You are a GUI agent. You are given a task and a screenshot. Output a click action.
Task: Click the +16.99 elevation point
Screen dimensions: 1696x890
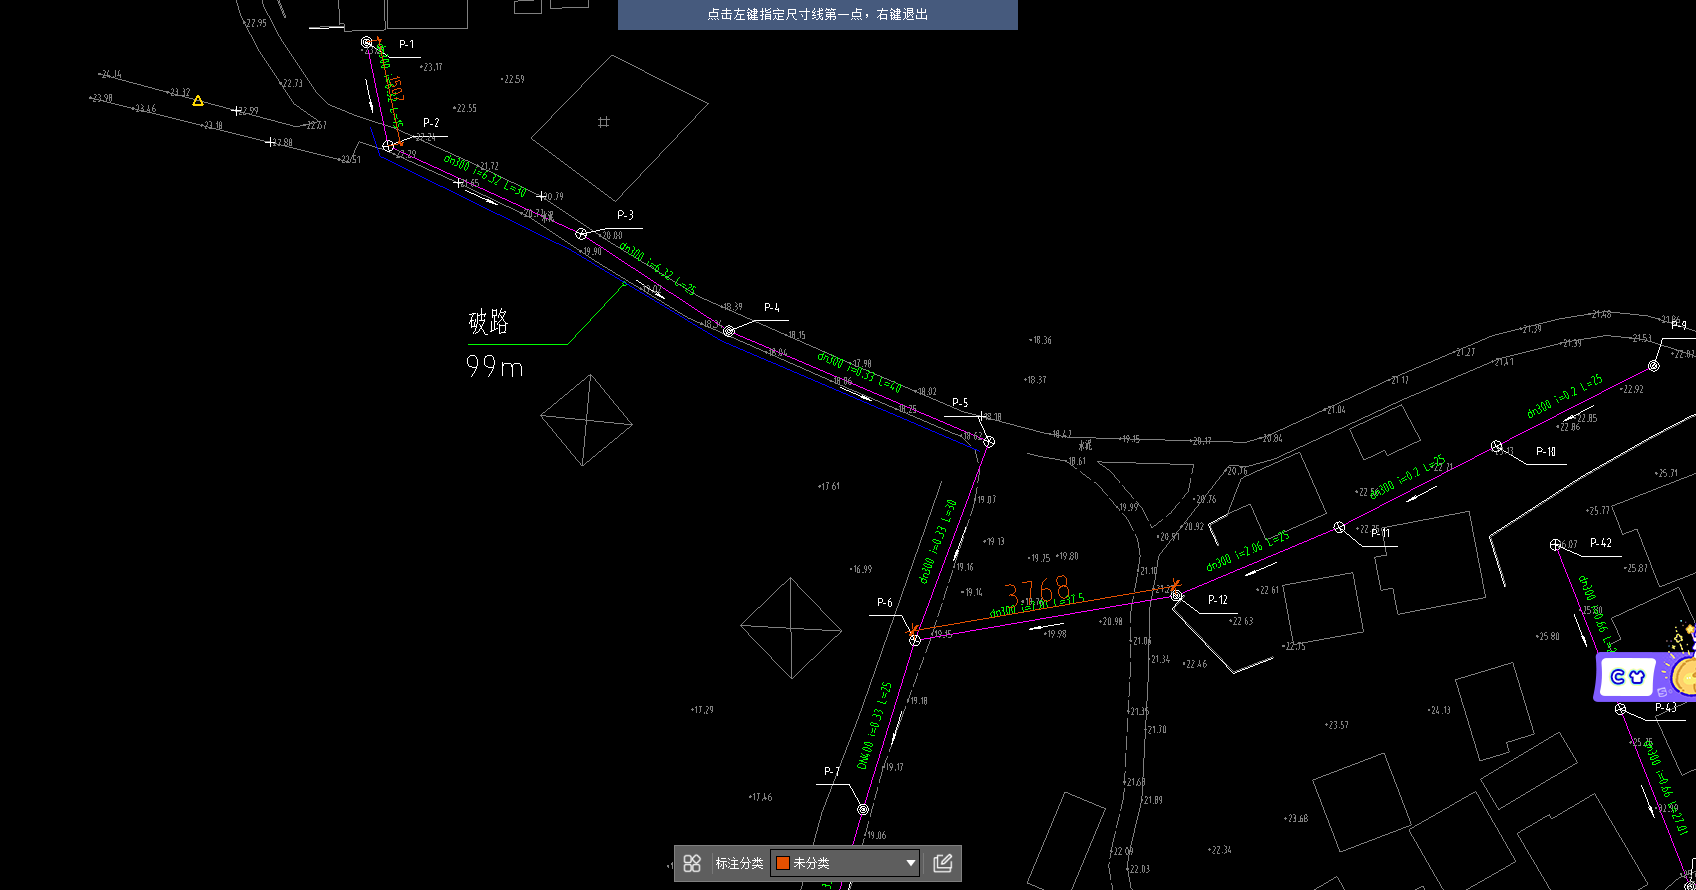click(861, 570)
